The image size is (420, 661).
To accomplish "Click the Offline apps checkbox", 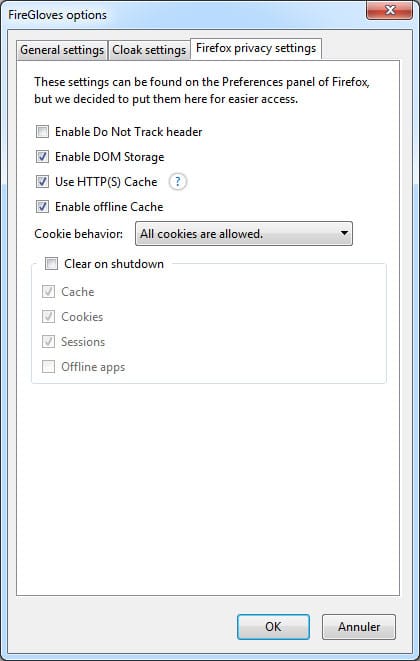I will coord(48,367).
